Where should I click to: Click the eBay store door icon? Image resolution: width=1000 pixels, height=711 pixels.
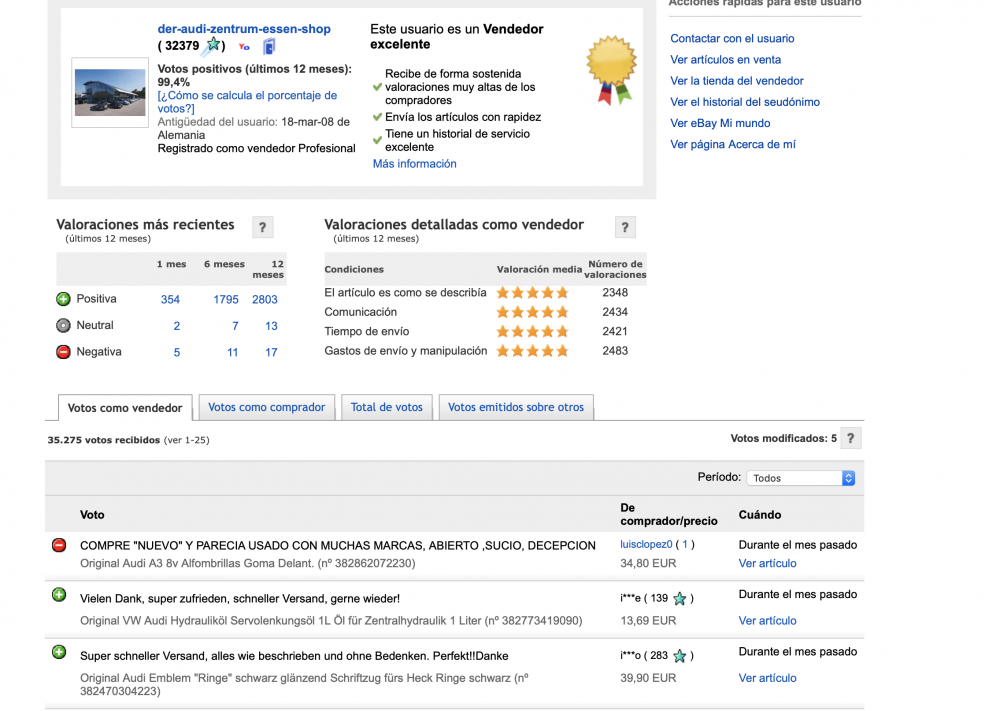[269, 46]
